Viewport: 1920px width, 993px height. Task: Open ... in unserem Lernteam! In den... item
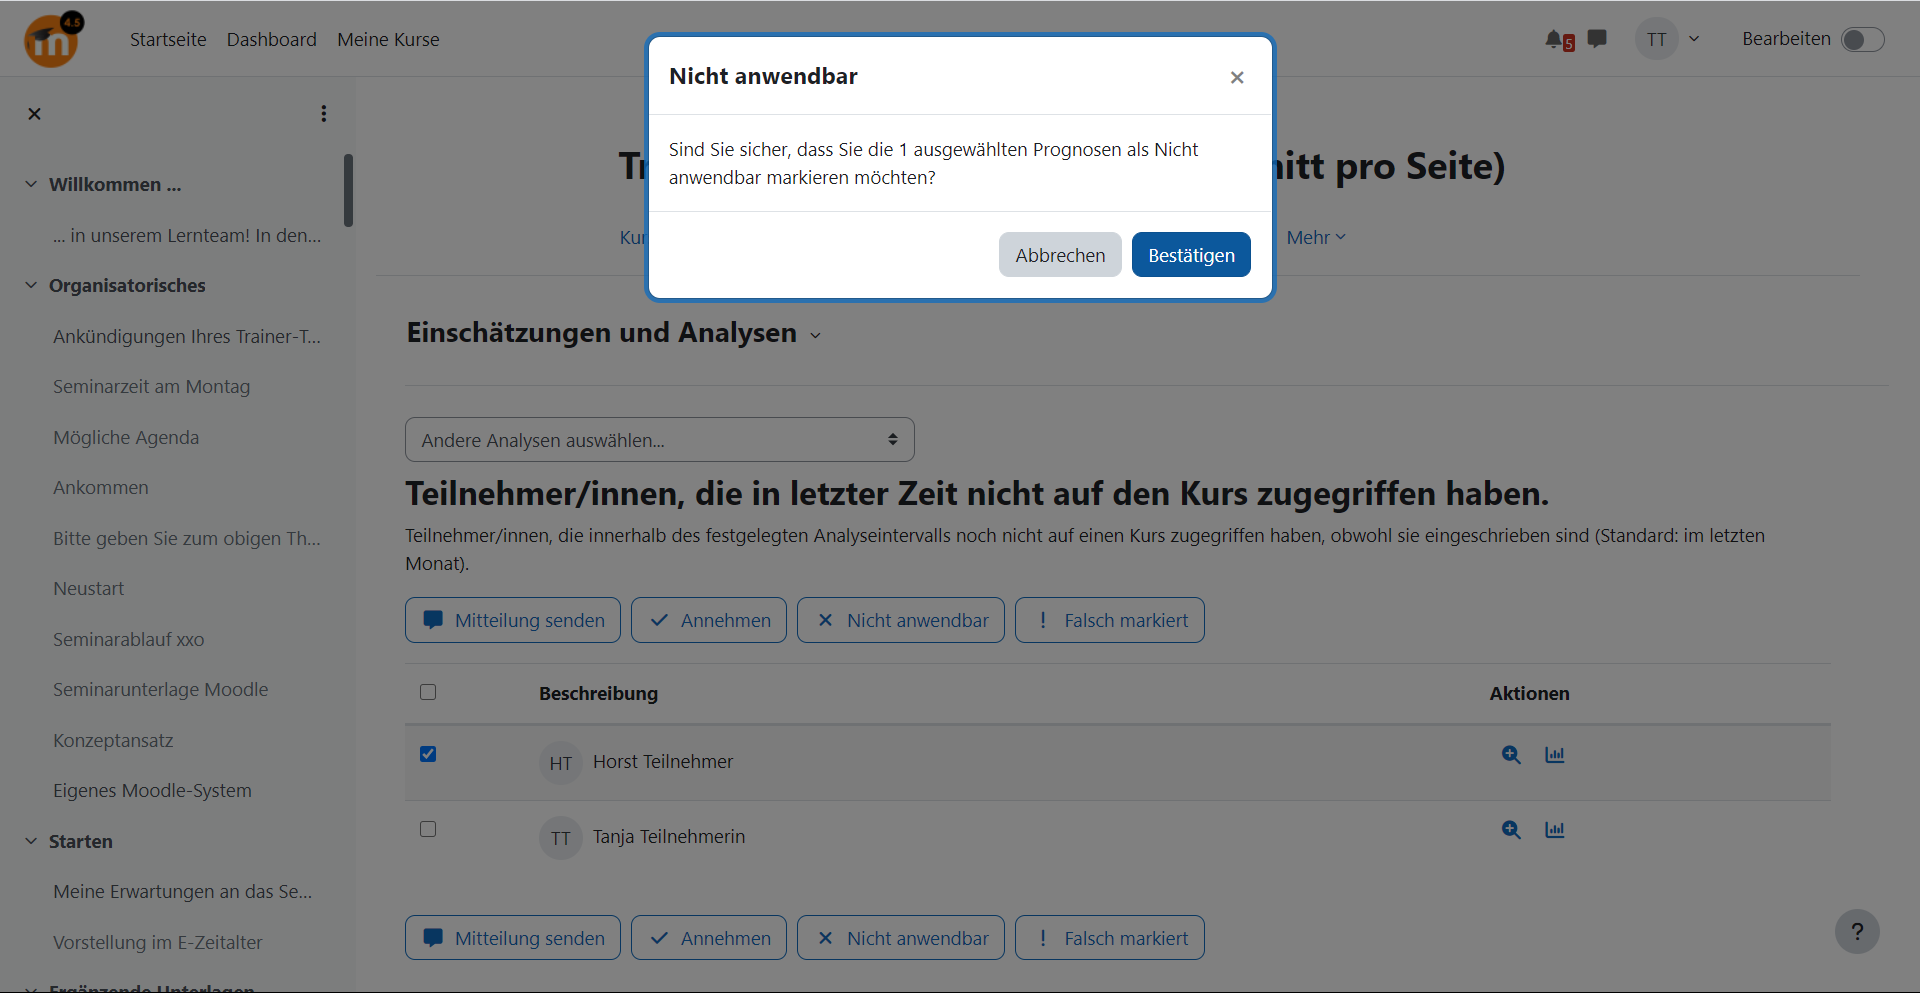tap(187, 235)
